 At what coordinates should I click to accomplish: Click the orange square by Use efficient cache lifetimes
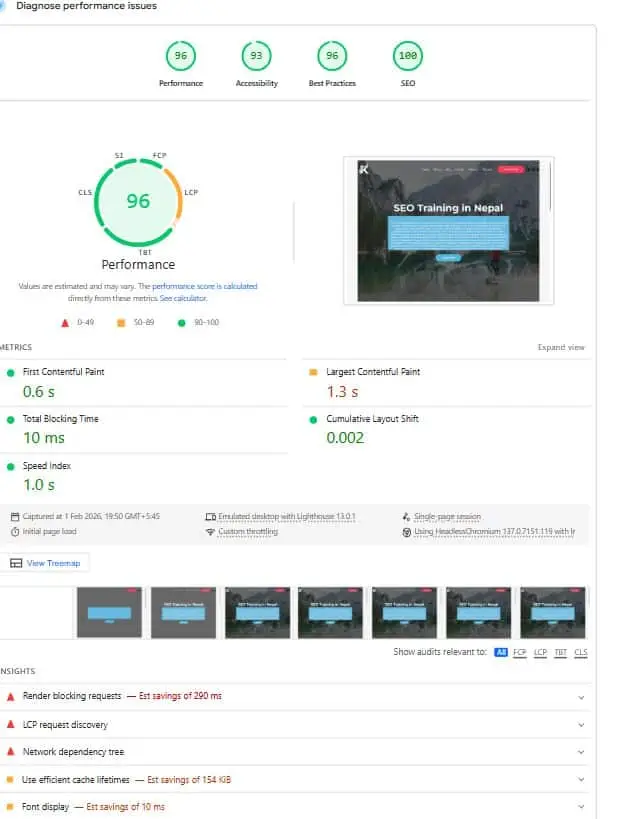click(9, 780)
